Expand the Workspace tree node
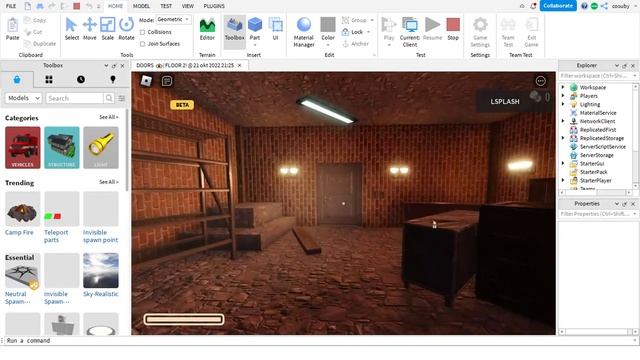The image size is (640, 360). pos(563,87)
